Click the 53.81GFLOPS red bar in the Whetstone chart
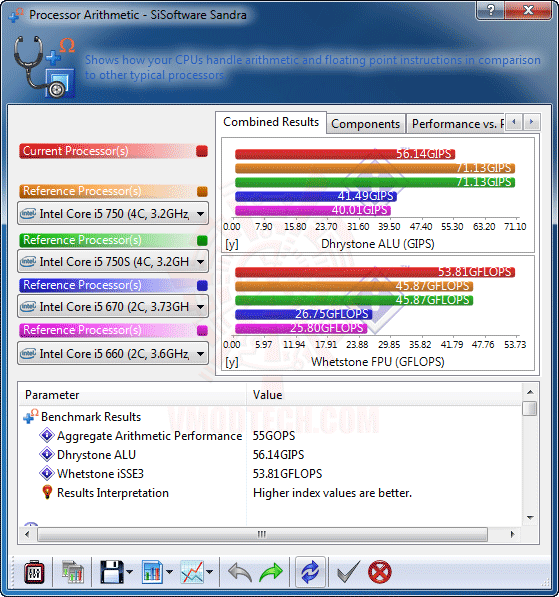Screen dimensions: 559x597 (375, 272)
